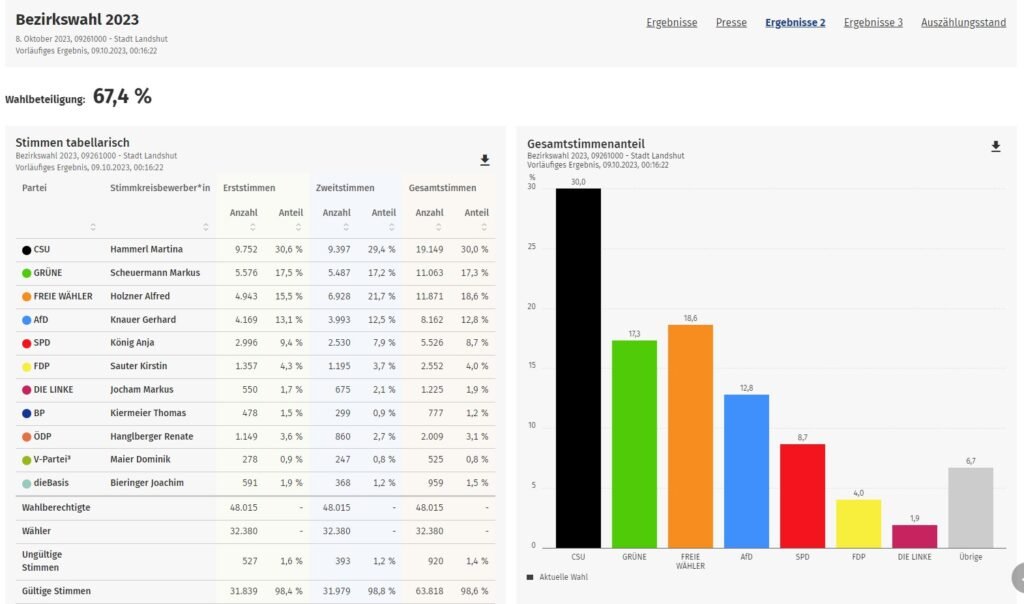The image size is (1024, 604).
Task: Click candidate name Maier Dominik
Action: 140,460
